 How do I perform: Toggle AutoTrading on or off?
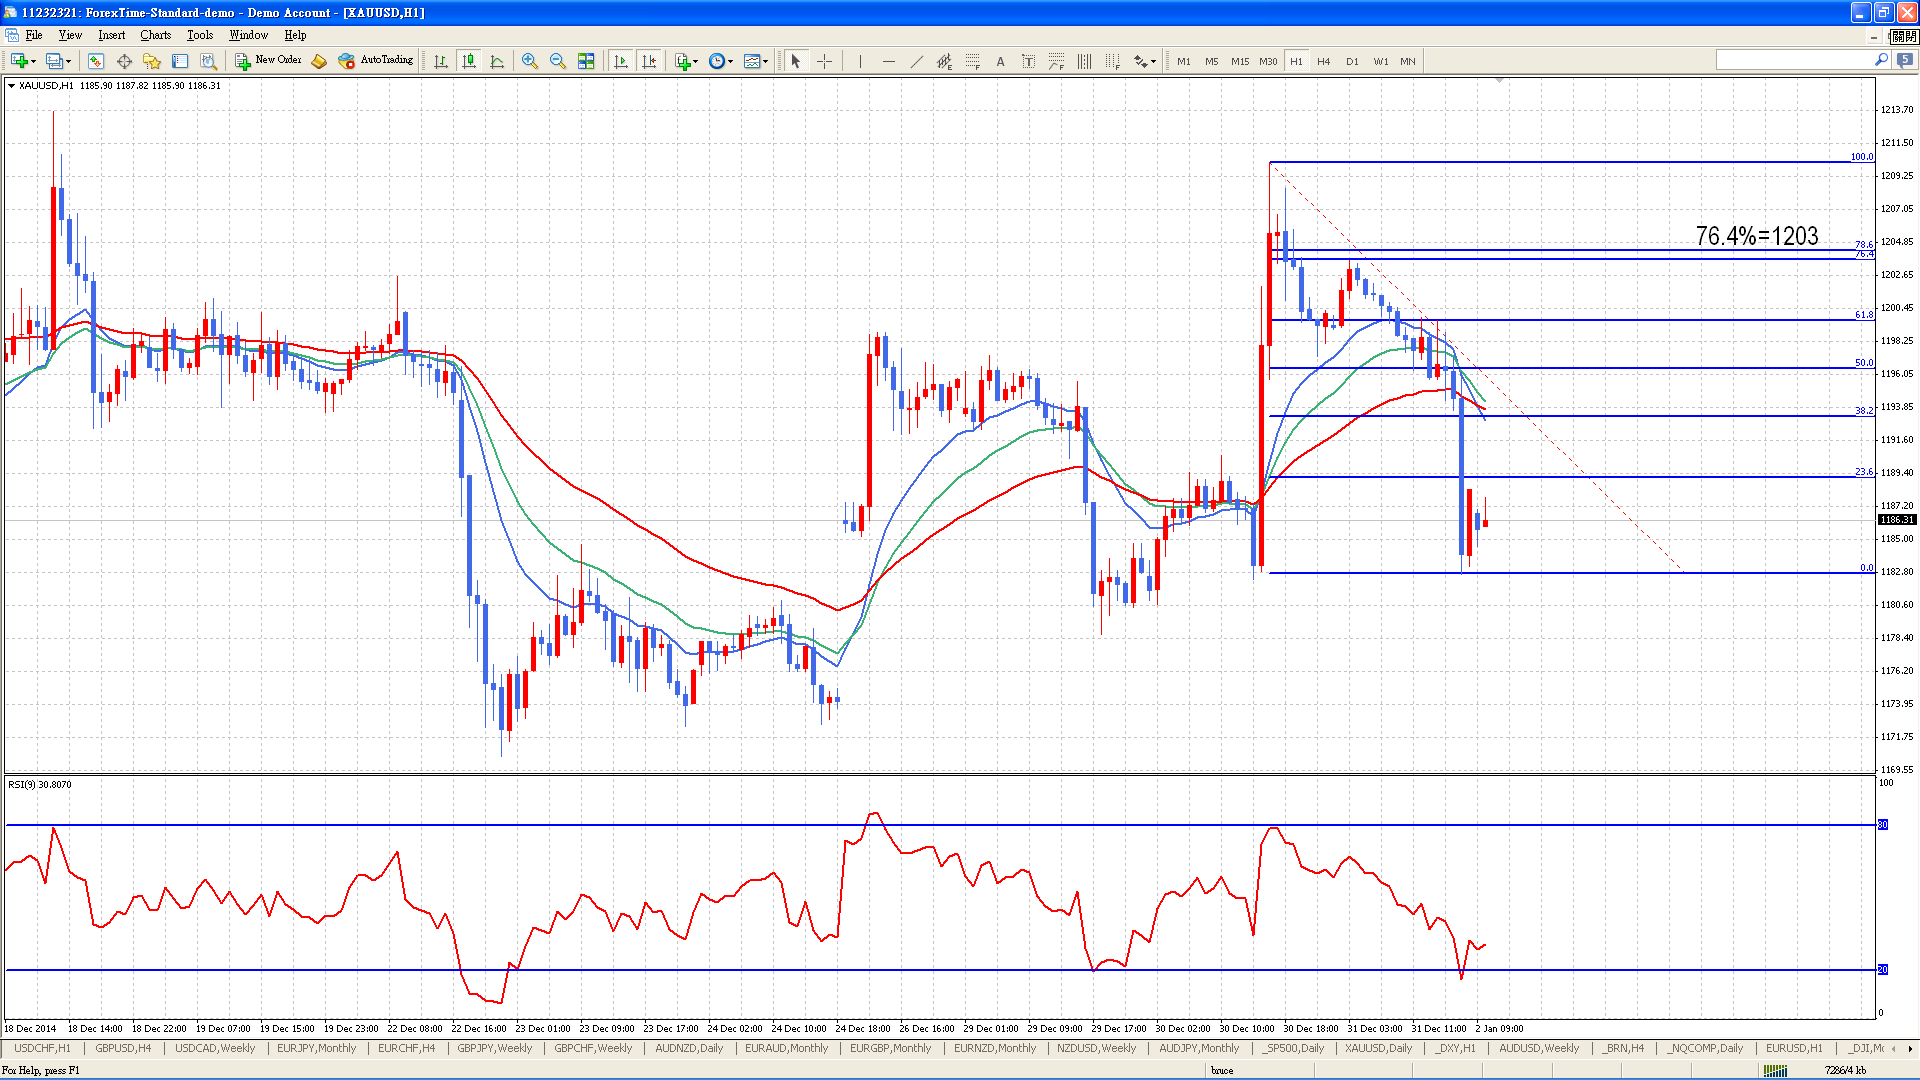click(x=376, y=61)
